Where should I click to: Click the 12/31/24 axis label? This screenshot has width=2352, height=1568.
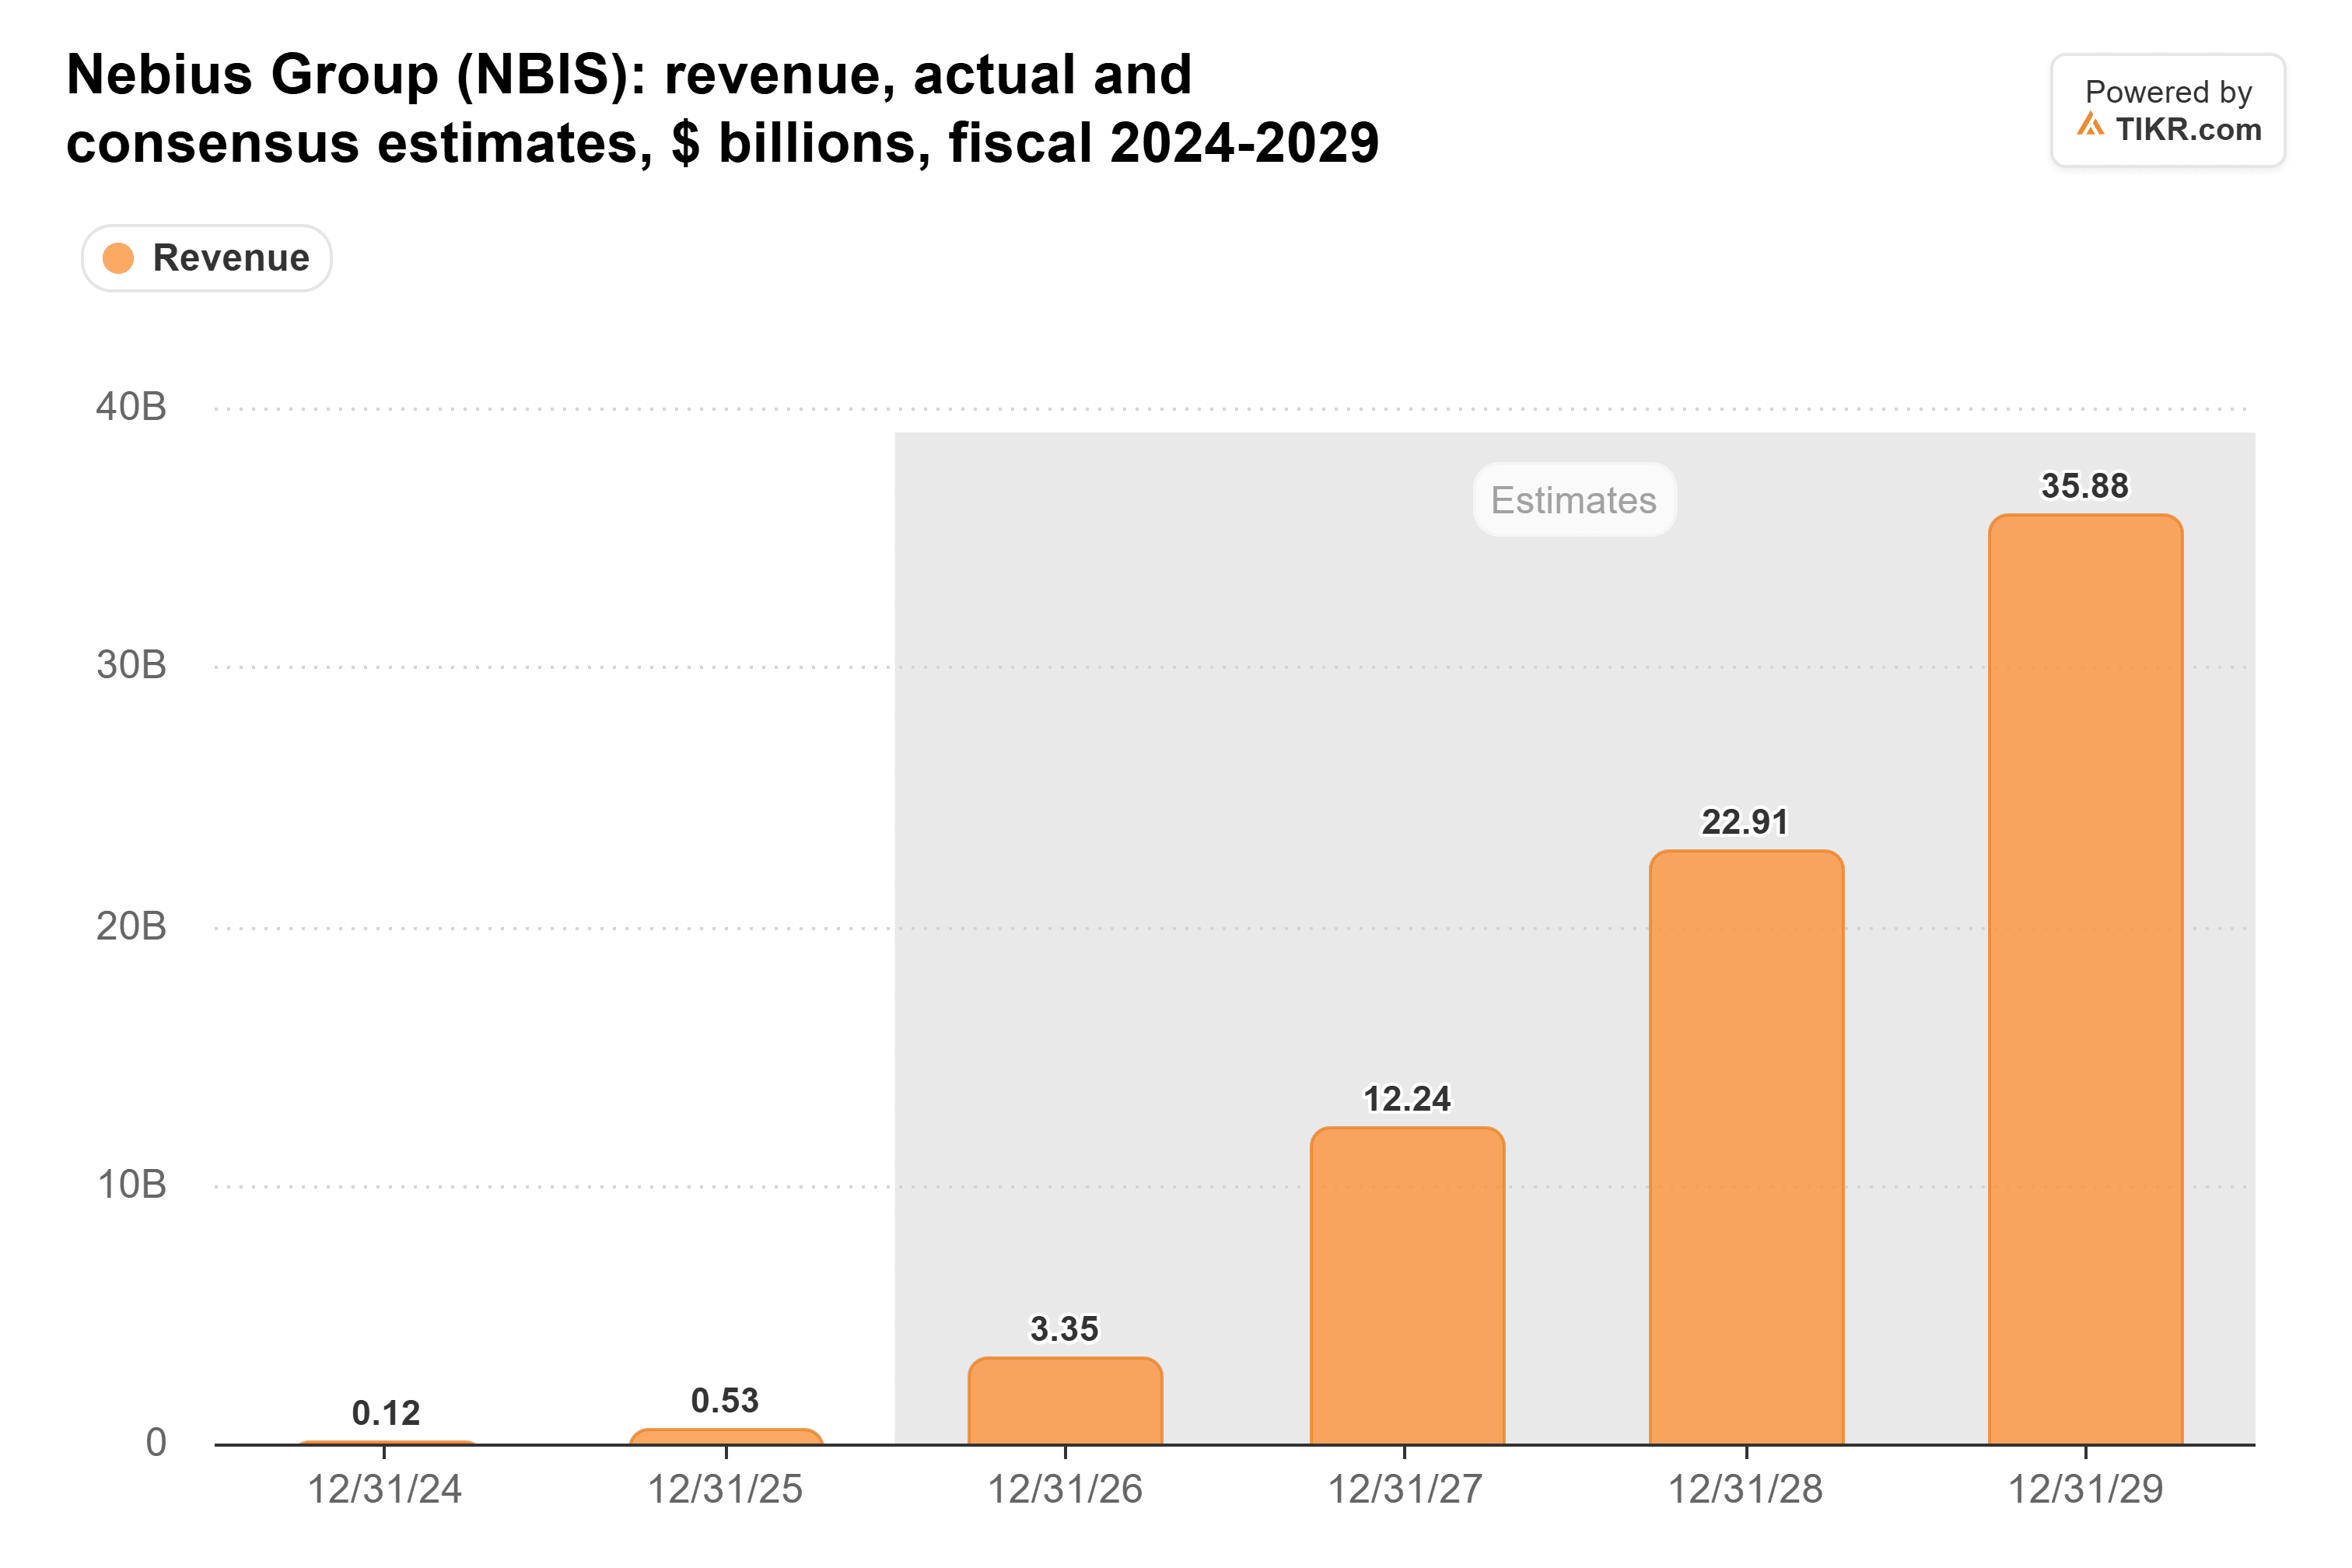point(384,1490)
